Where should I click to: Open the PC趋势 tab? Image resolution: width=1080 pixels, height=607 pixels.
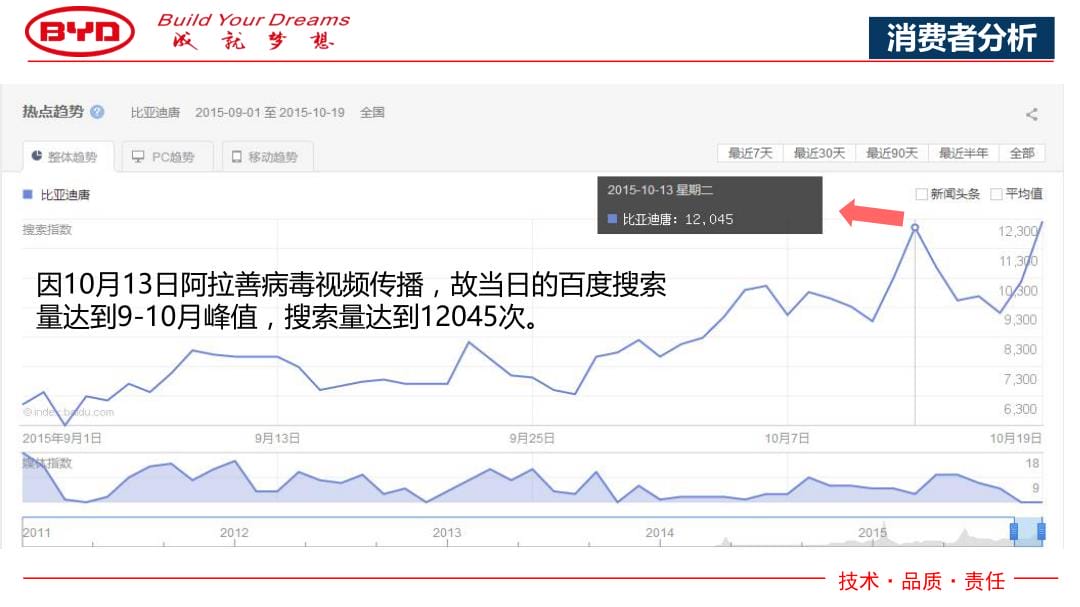point(167,157)
